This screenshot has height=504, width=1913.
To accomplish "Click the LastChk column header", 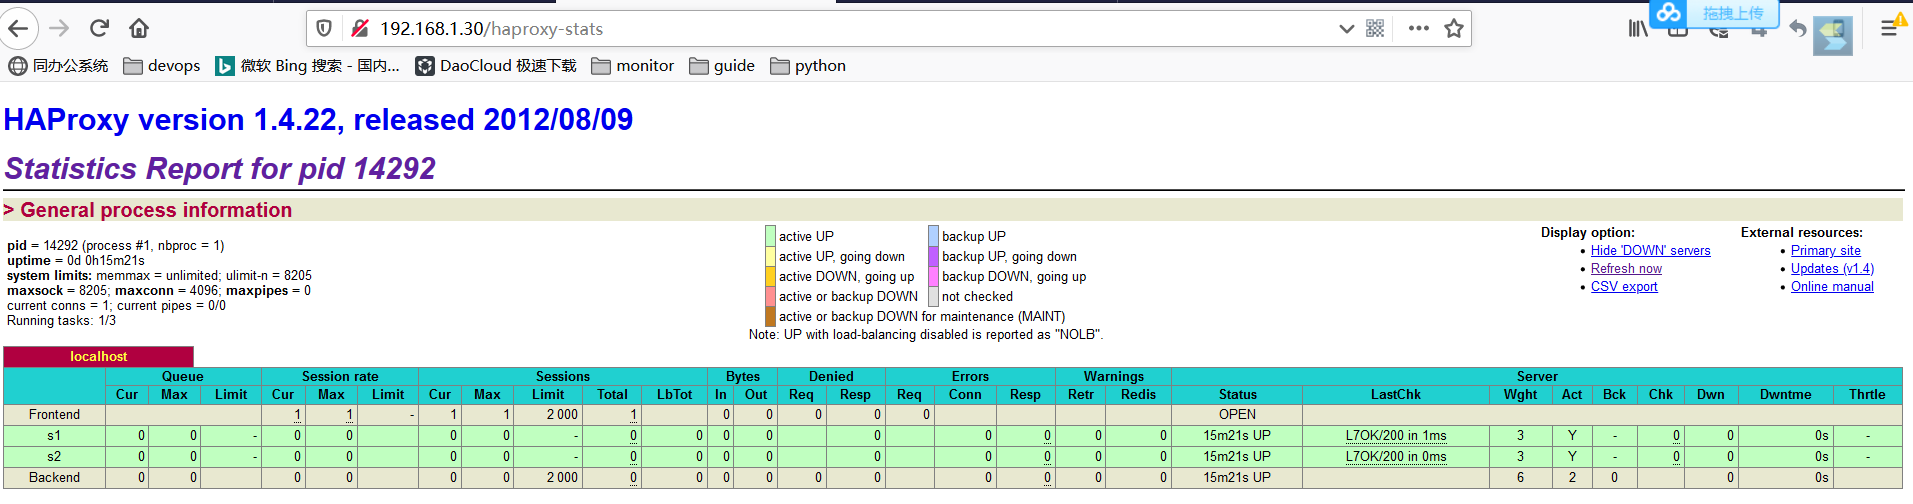I will (x=1396, y=395).
